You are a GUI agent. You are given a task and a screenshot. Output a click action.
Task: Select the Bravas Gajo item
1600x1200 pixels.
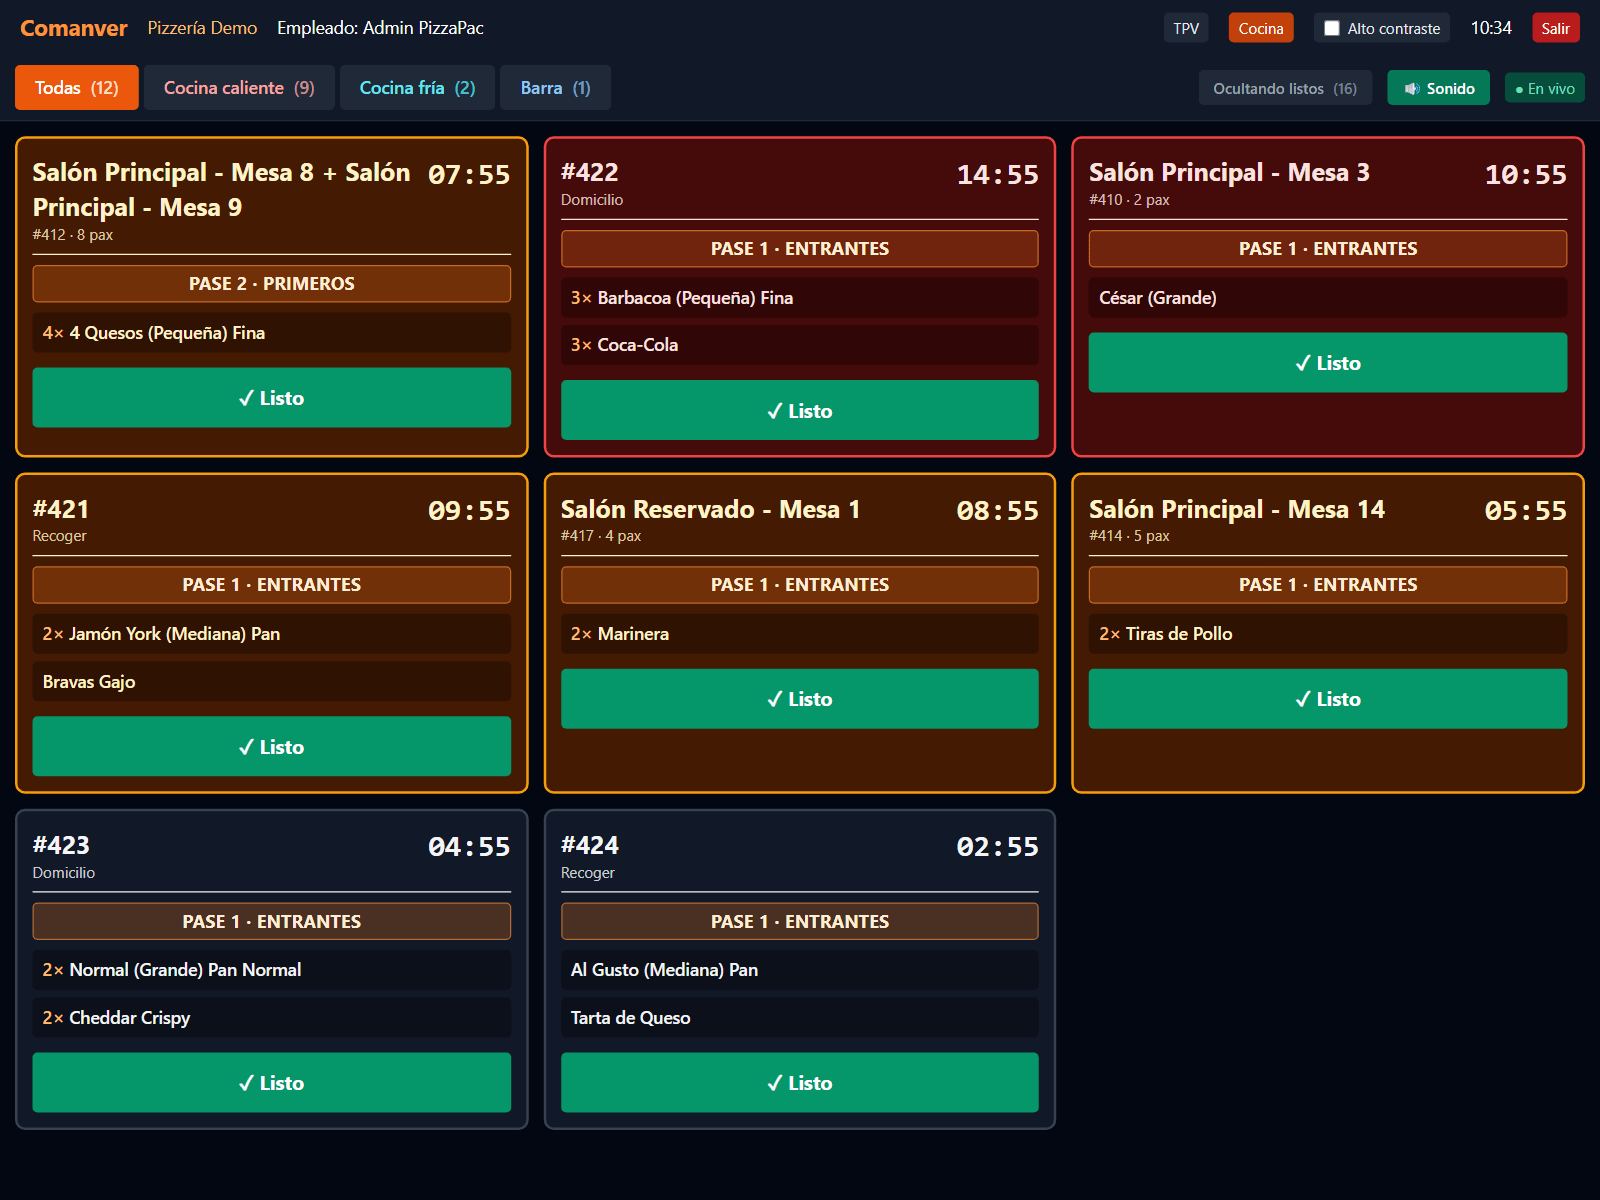(x=271, y=682)
